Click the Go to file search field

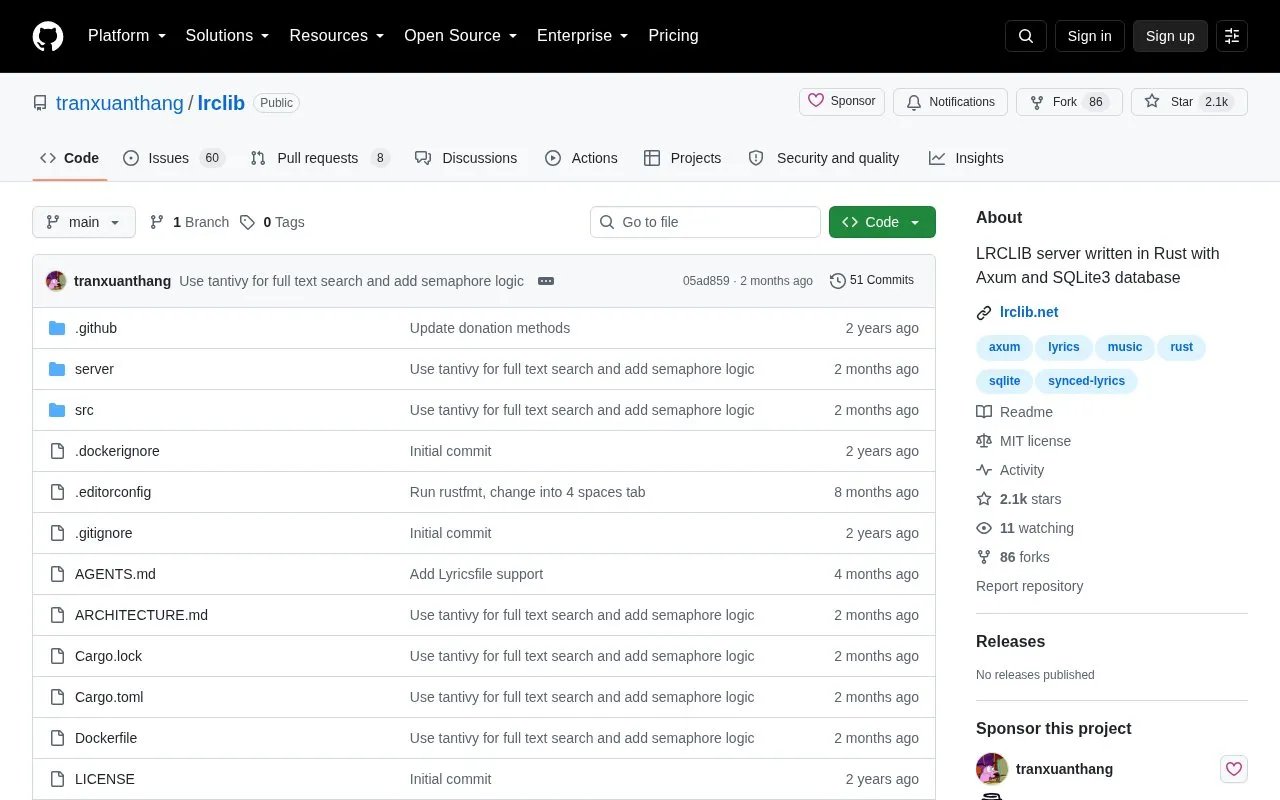click(x=705, y=222)
